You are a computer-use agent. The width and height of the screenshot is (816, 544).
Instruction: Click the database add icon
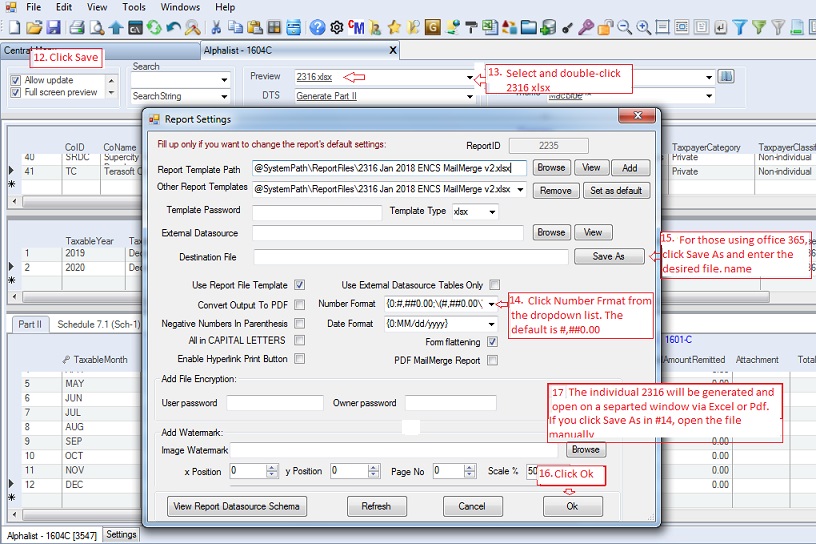pos(548,27)
